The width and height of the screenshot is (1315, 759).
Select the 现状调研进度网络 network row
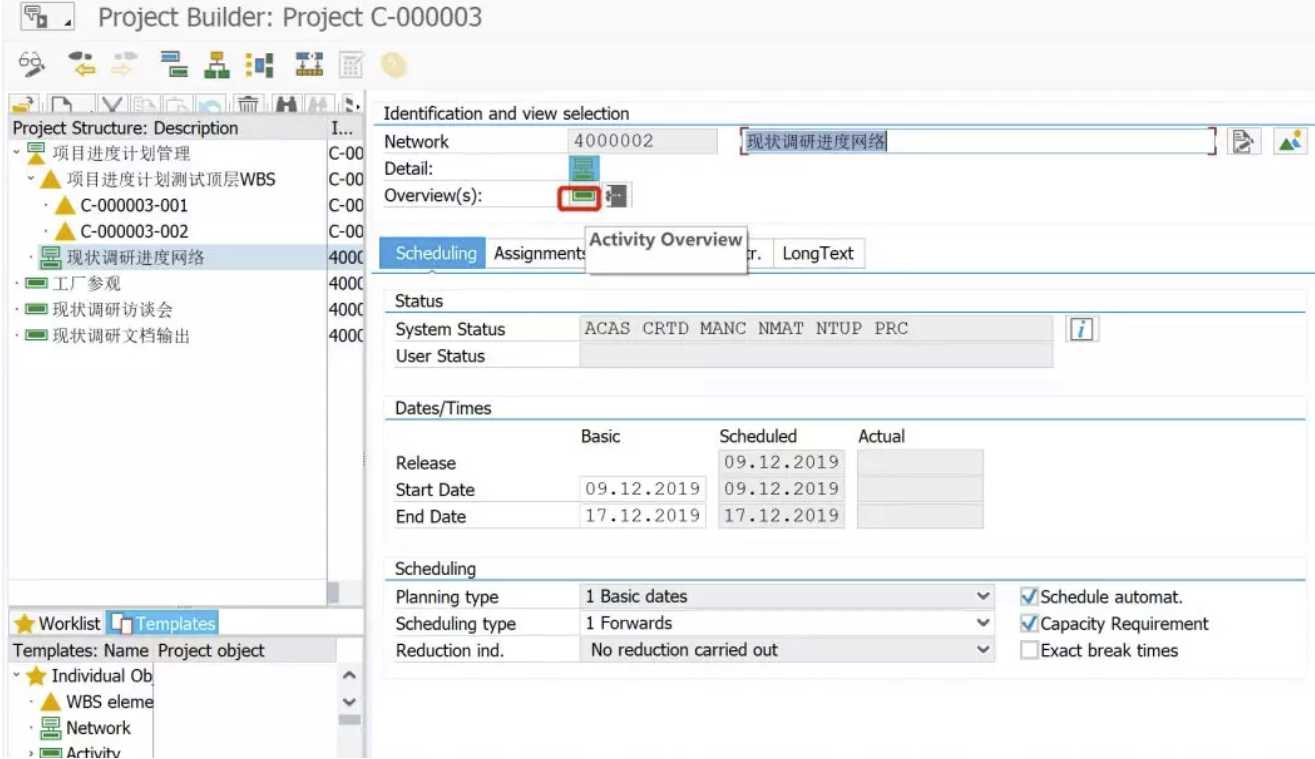click(135, 257)
